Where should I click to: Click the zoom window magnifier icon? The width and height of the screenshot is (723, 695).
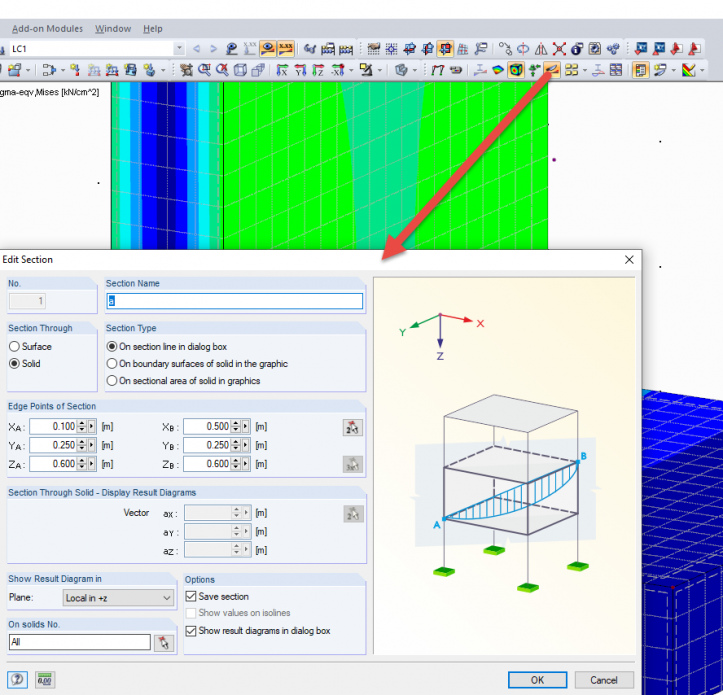204,70
